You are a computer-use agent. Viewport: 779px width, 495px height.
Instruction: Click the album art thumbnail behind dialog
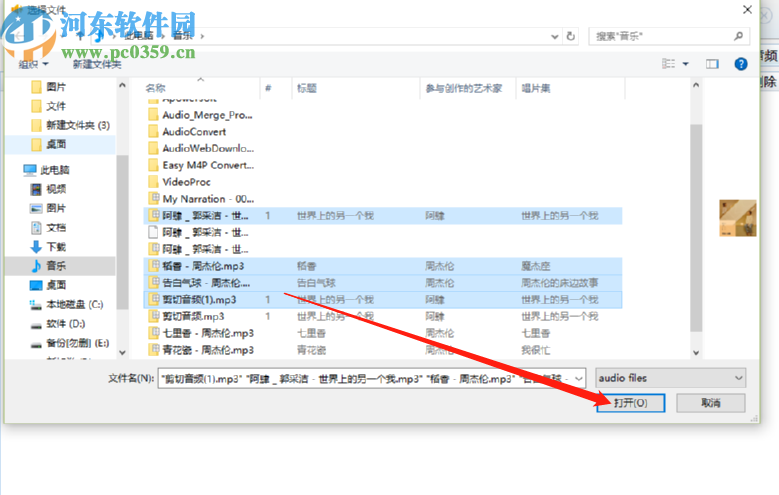(x=738, y=218)
